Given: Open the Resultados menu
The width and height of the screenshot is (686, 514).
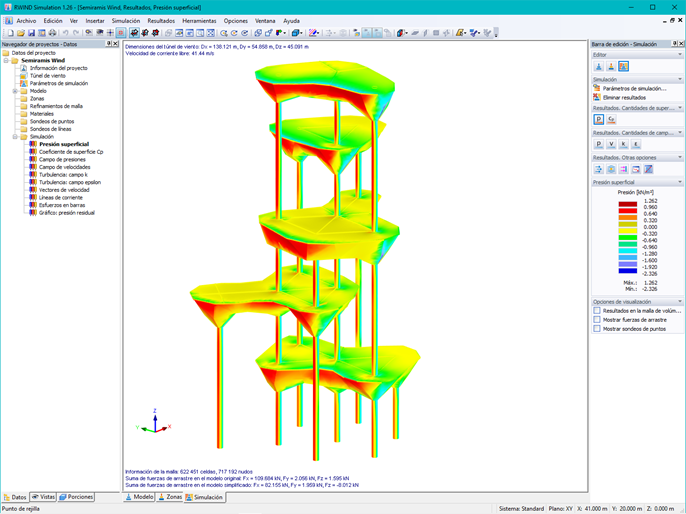Looking at the screenshot, I should pyautogui.click(x=161, y=21).
